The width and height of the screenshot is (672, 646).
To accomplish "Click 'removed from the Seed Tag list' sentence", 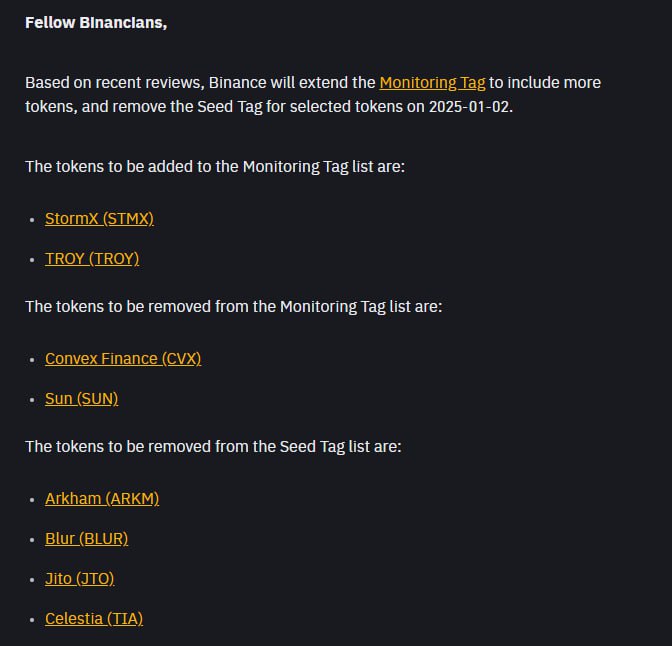I will click(x=213, y=447).
